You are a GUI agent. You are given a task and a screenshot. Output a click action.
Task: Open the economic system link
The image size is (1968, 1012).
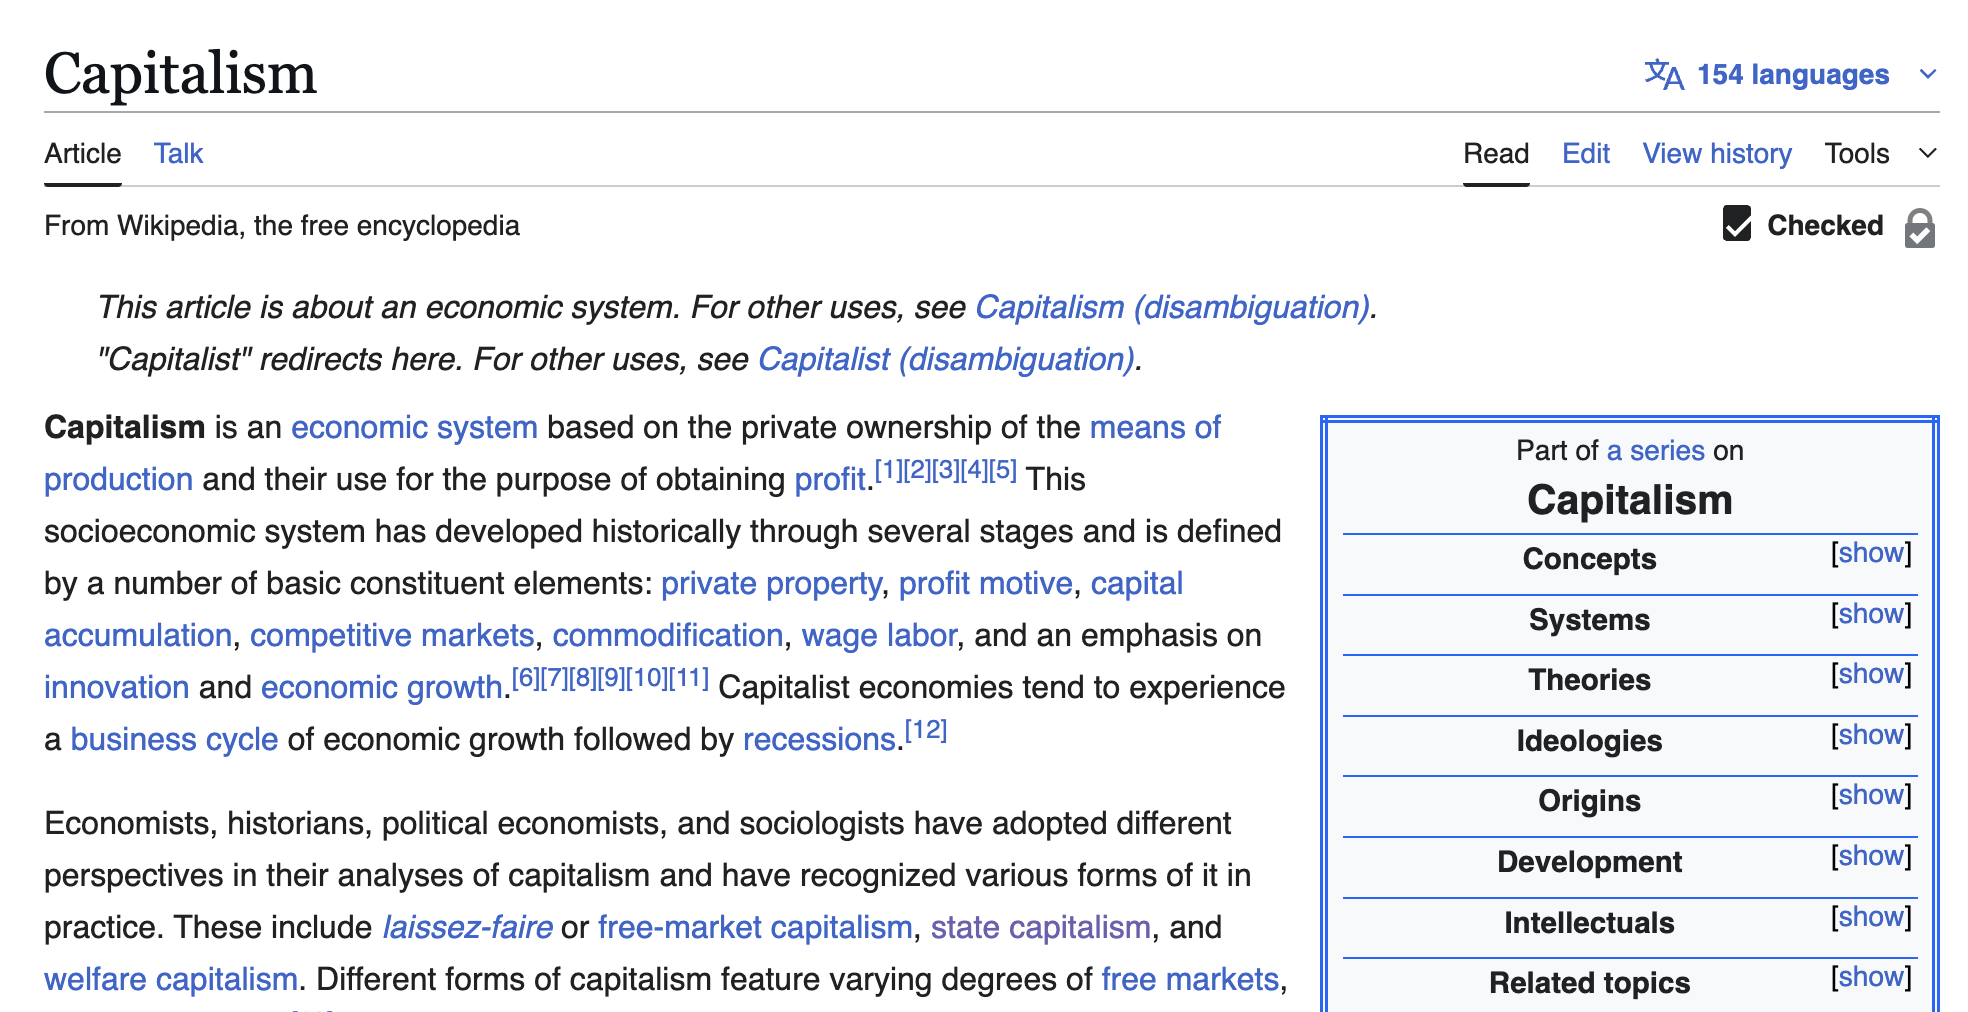pyautogui.click(x=414, y=427)
